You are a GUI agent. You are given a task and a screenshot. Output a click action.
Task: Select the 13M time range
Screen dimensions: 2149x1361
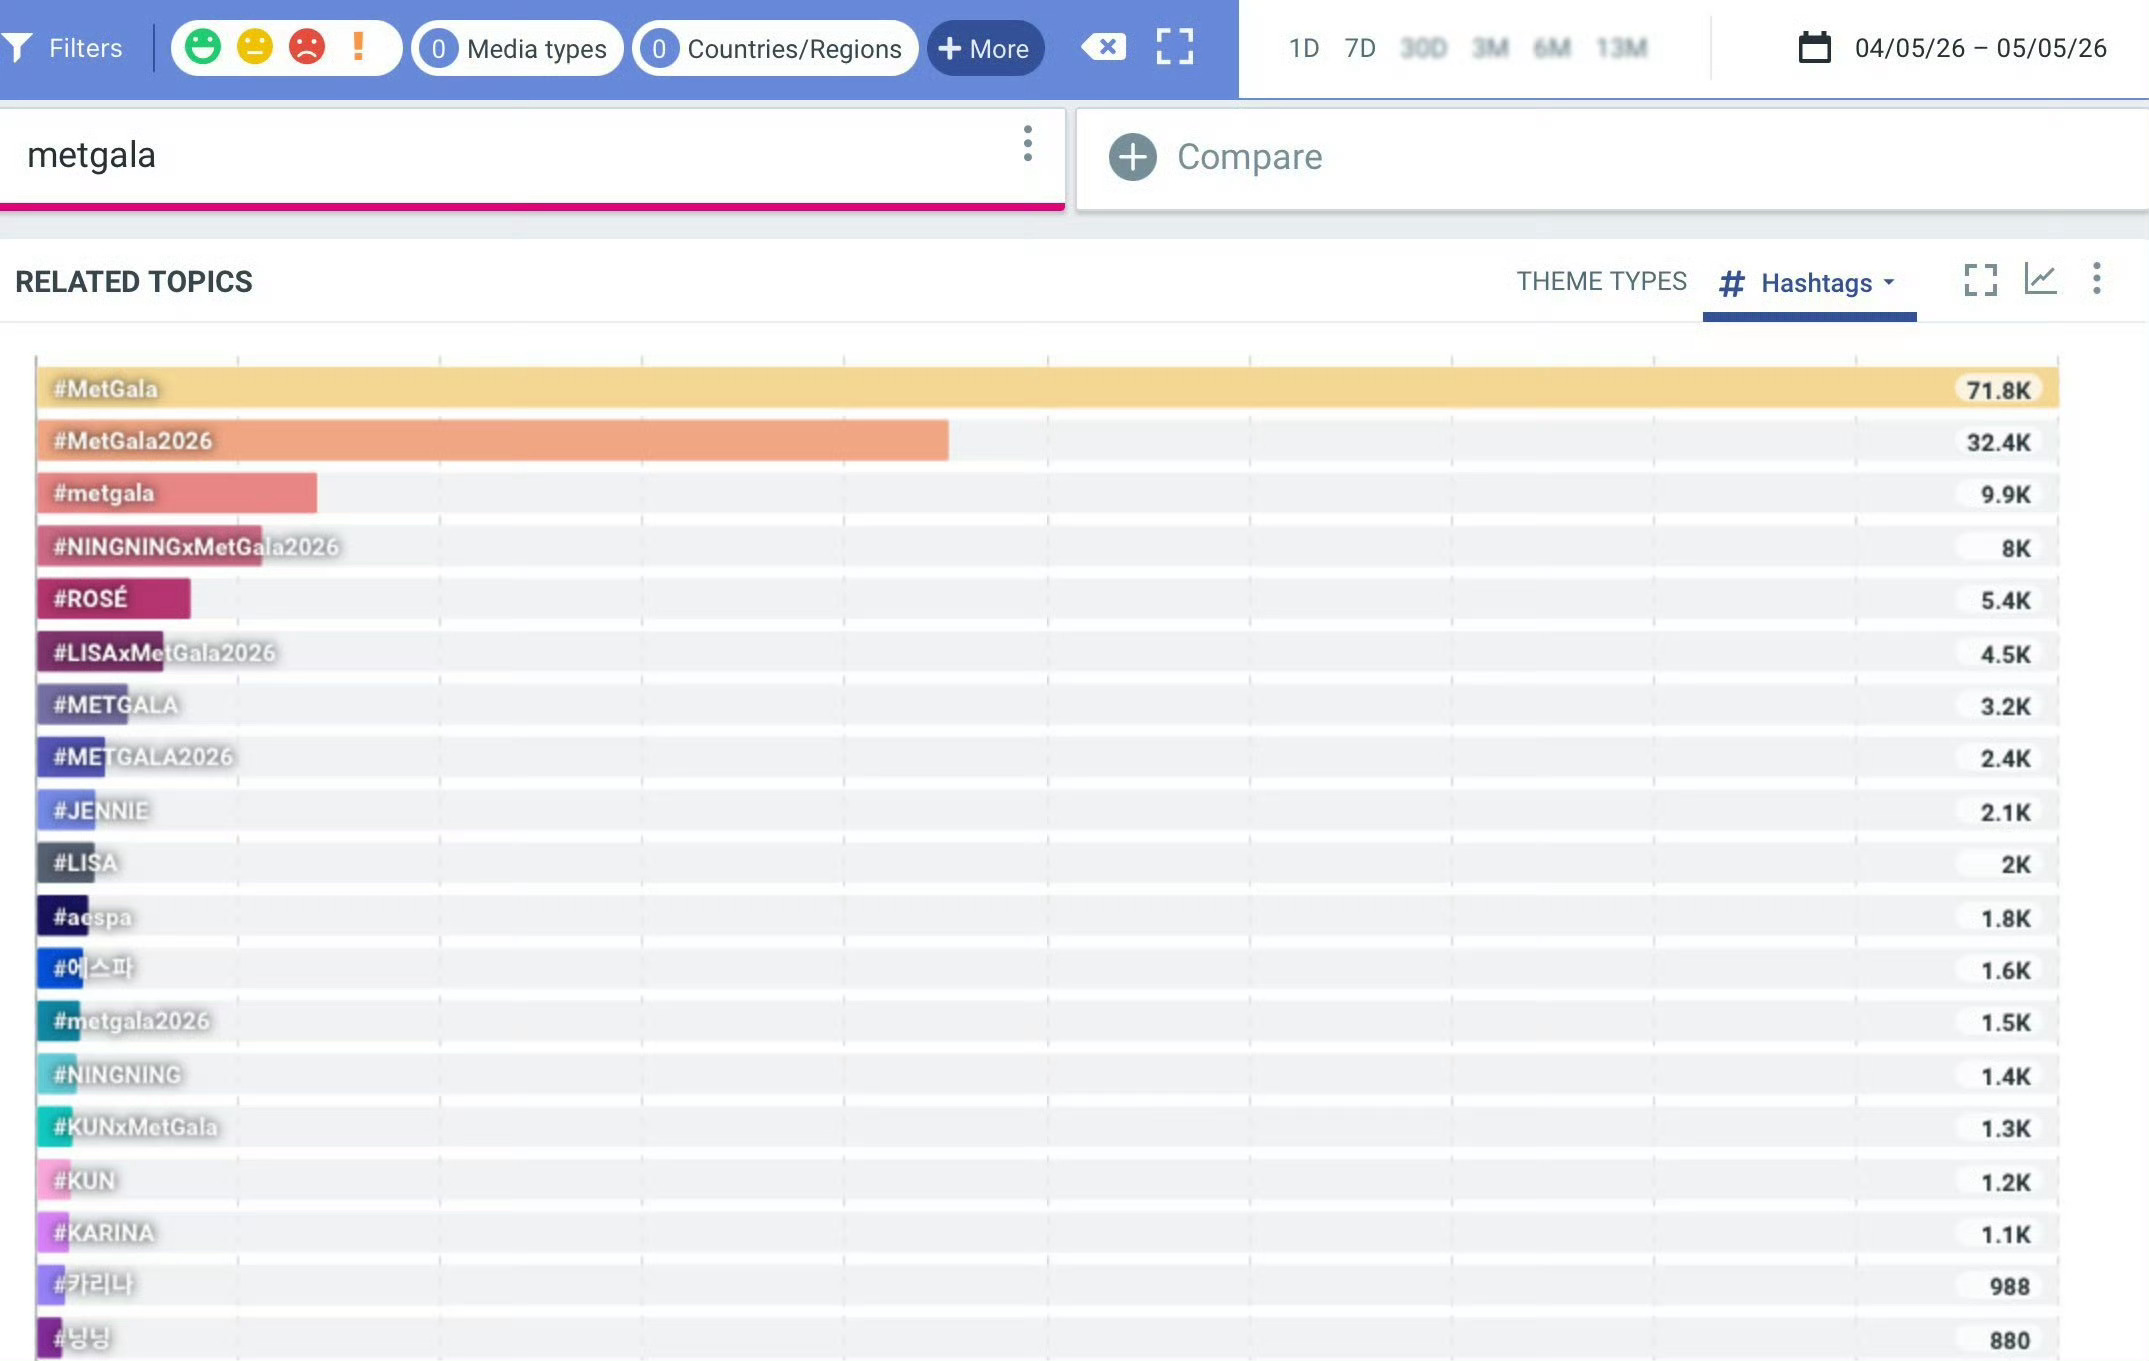click(x=1621, y=48)
